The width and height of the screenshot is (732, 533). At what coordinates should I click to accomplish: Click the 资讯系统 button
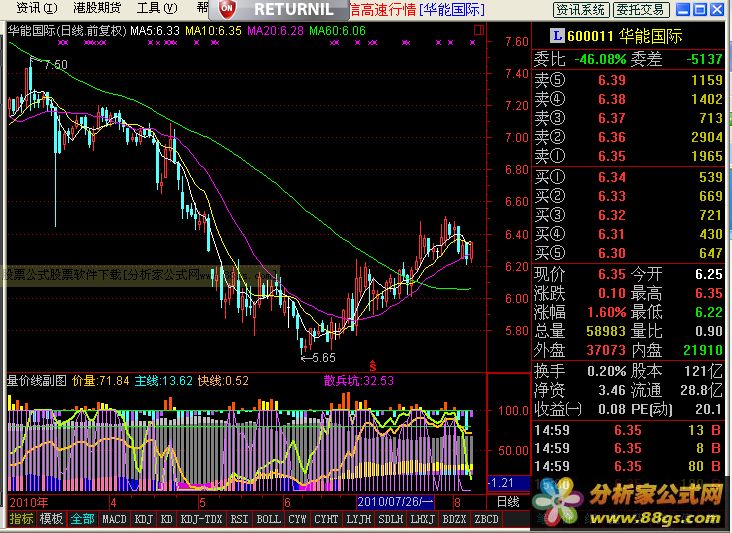pos(581,9)
